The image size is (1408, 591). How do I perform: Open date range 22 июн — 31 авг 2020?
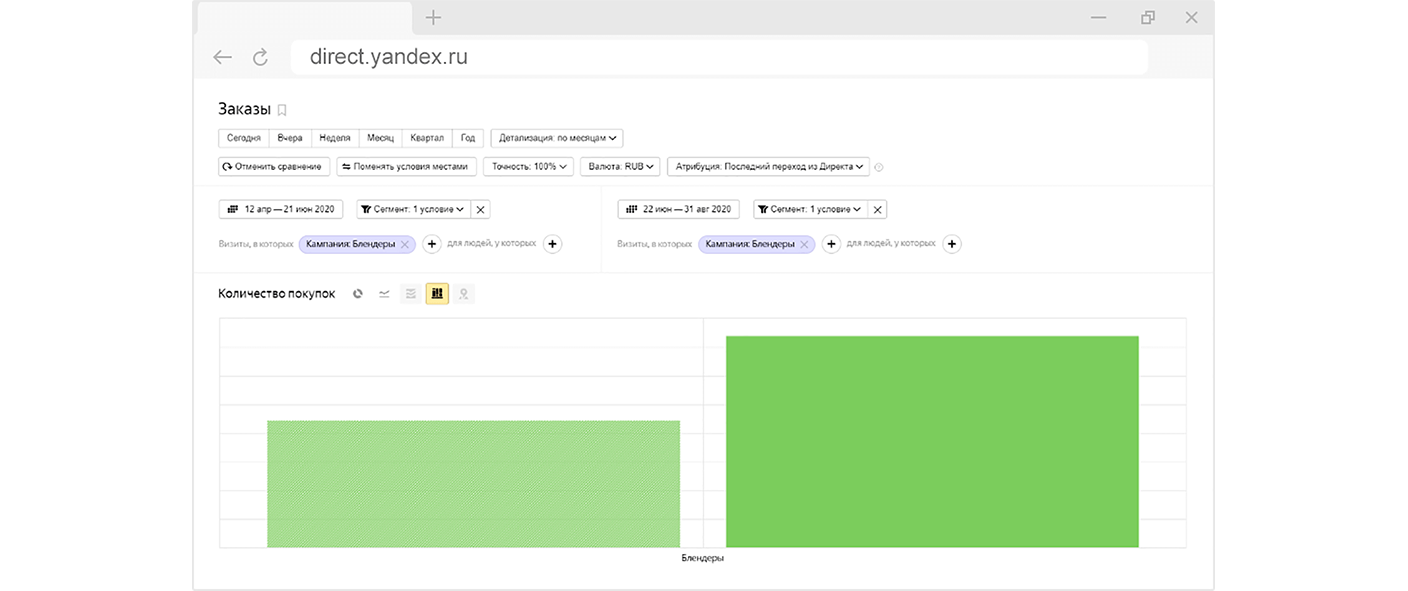(x=679, y=210)
